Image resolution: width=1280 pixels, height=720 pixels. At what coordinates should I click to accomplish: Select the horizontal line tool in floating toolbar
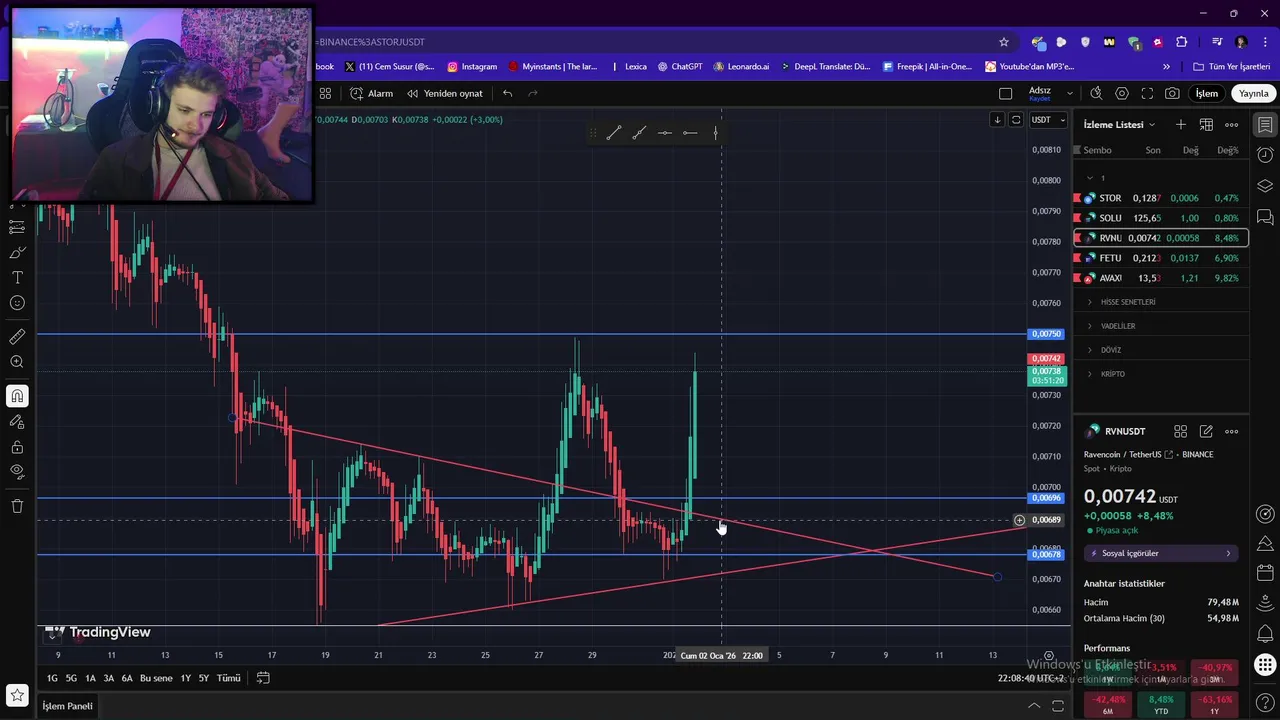click(x=665, y=133)
